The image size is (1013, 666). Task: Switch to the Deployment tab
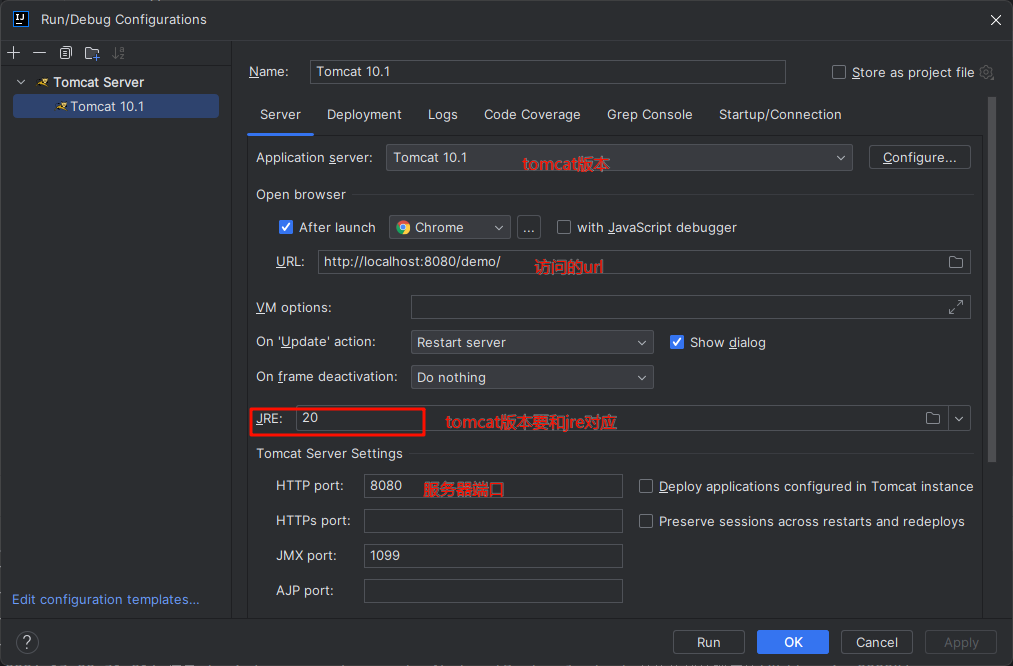coord(364,115)
